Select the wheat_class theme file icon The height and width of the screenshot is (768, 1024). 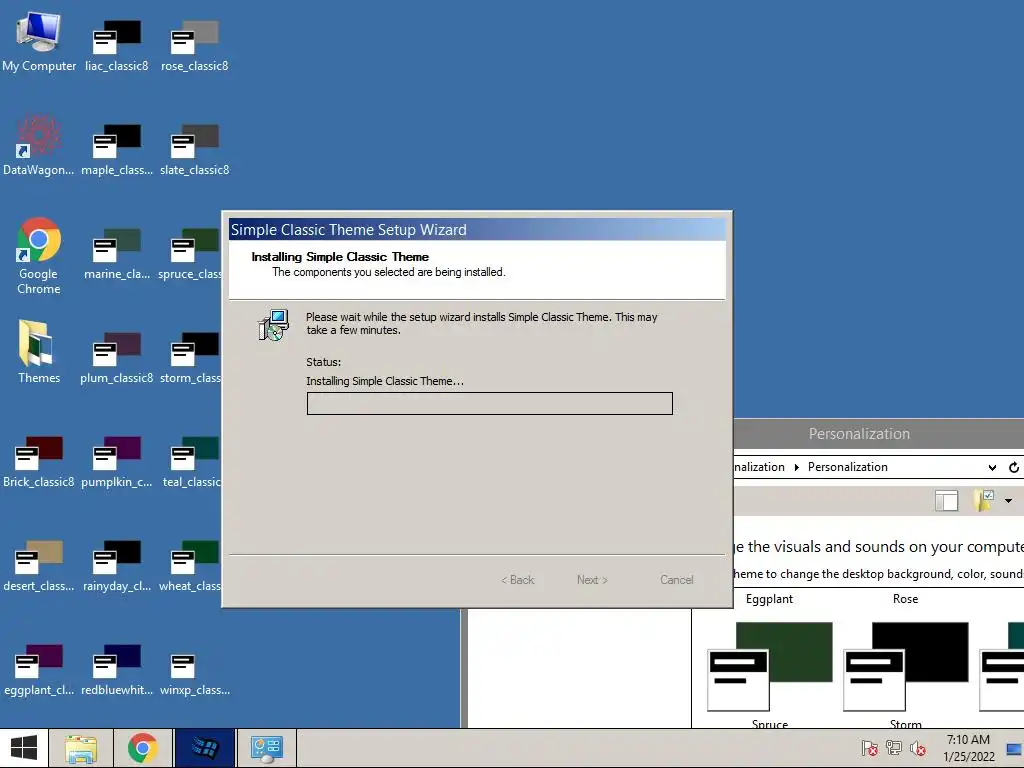(190, 564)
